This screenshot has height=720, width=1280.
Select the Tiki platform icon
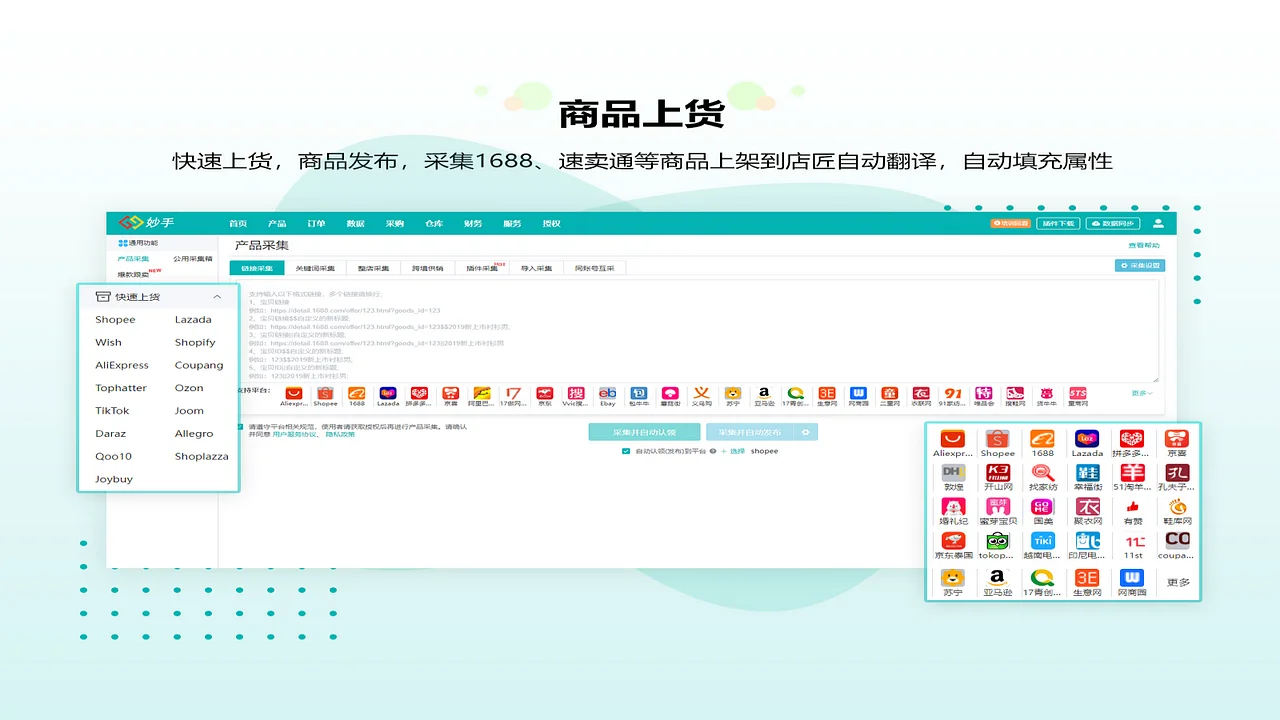[1042, 543]
